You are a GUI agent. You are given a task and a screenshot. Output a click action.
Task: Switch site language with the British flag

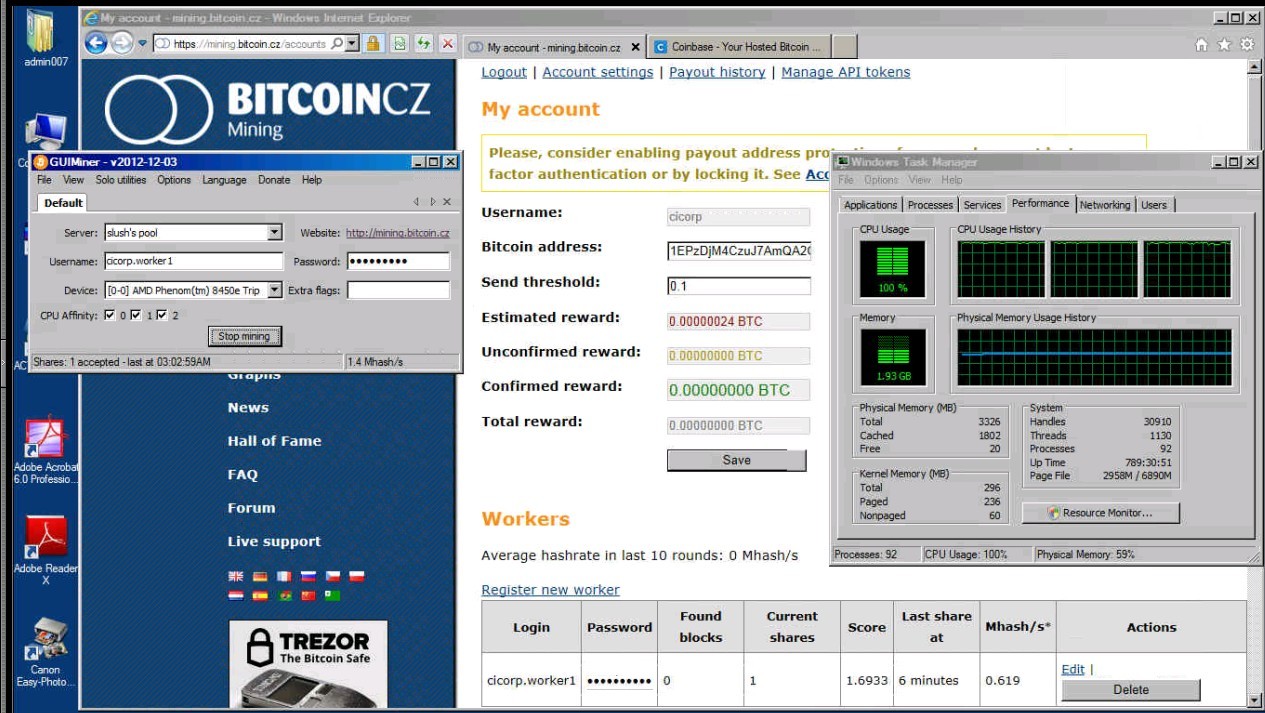(x=236, y=576)
